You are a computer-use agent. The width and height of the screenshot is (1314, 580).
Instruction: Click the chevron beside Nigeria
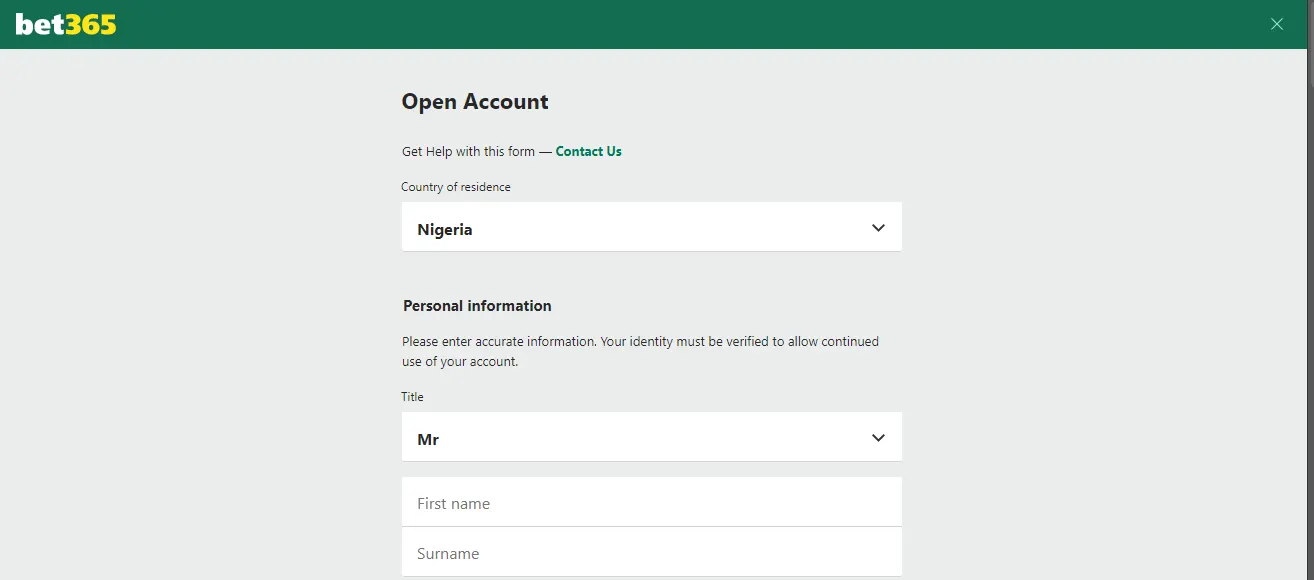pos(878,227)
